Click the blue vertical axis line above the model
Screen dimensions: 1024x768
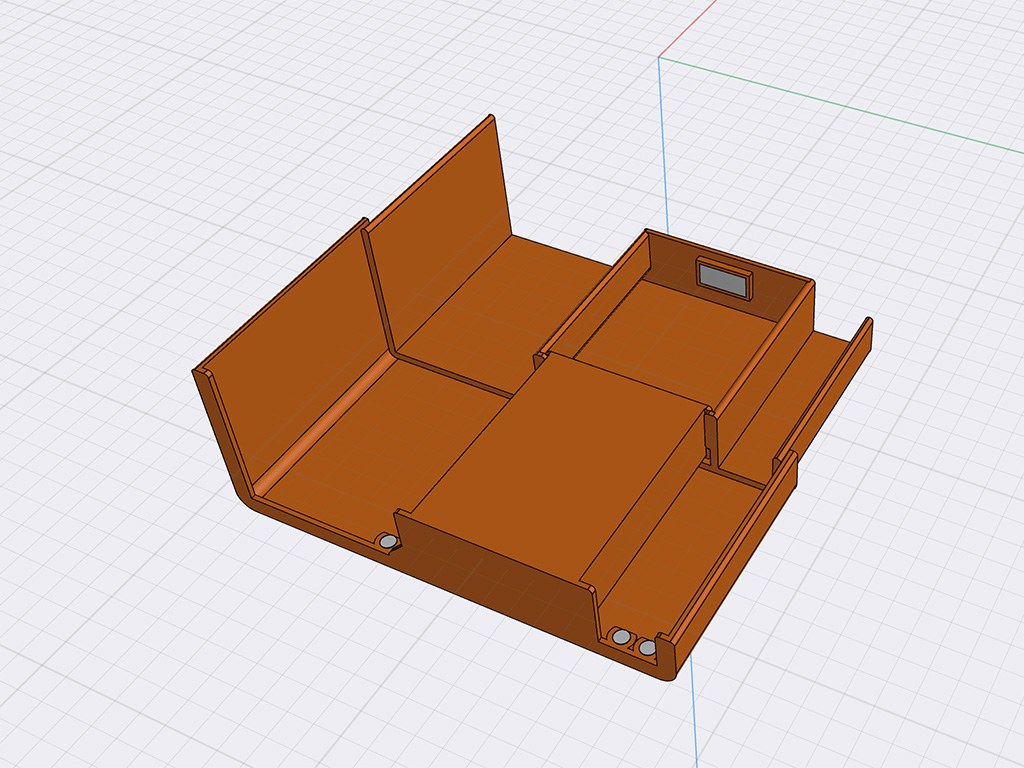[x=663, y=144]
